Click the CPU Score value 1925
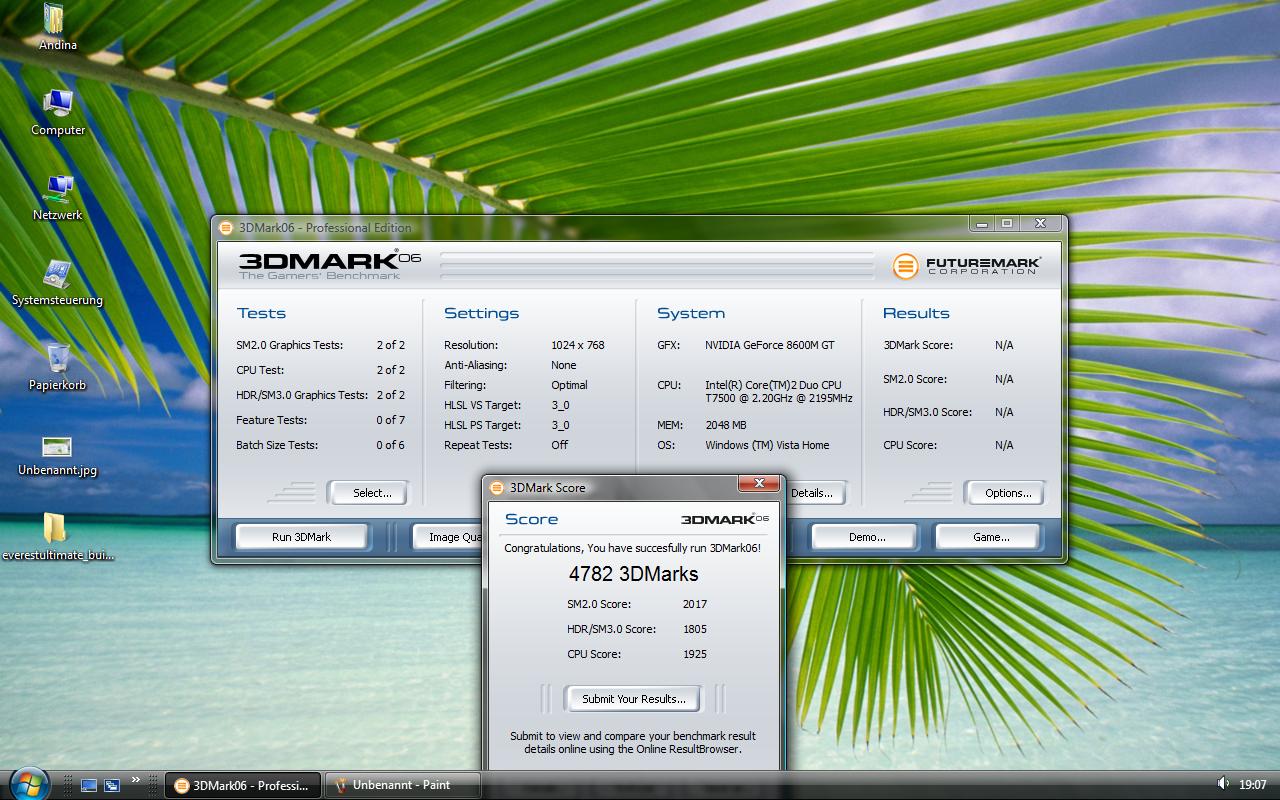 (x=695, y=654)
